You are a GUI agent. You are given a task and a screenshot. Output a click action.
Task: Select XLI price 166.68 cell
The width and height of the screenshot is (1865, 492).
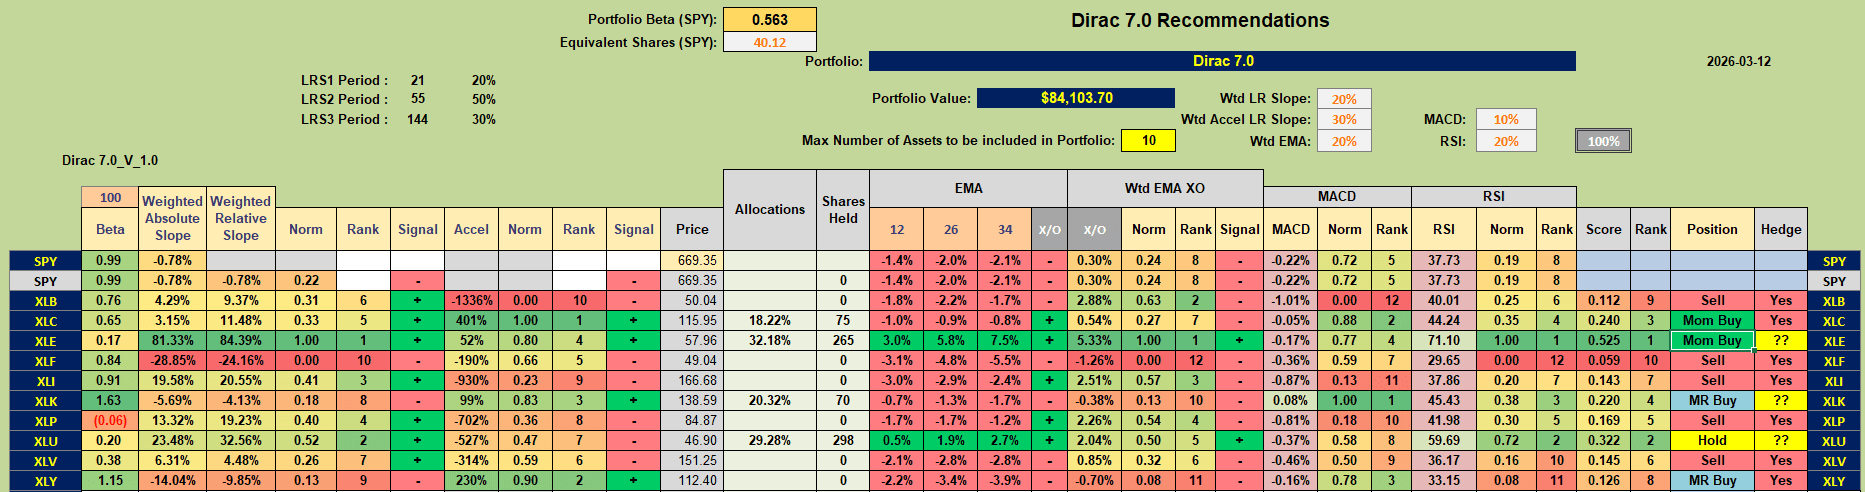click(692, 381)
